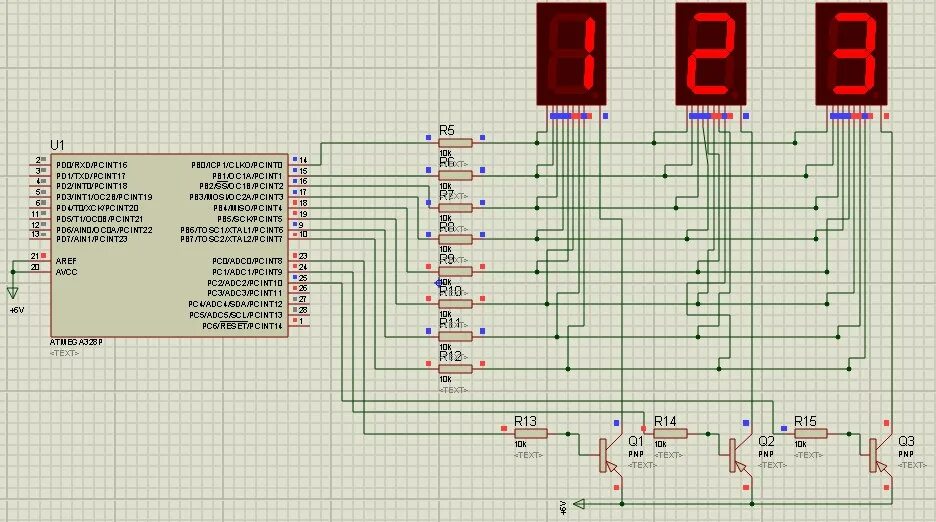Screen dimensions: 936x522
Task: Click the PB5/SCK/PCINT5 pin label
Action: click(x=250, y=219)
